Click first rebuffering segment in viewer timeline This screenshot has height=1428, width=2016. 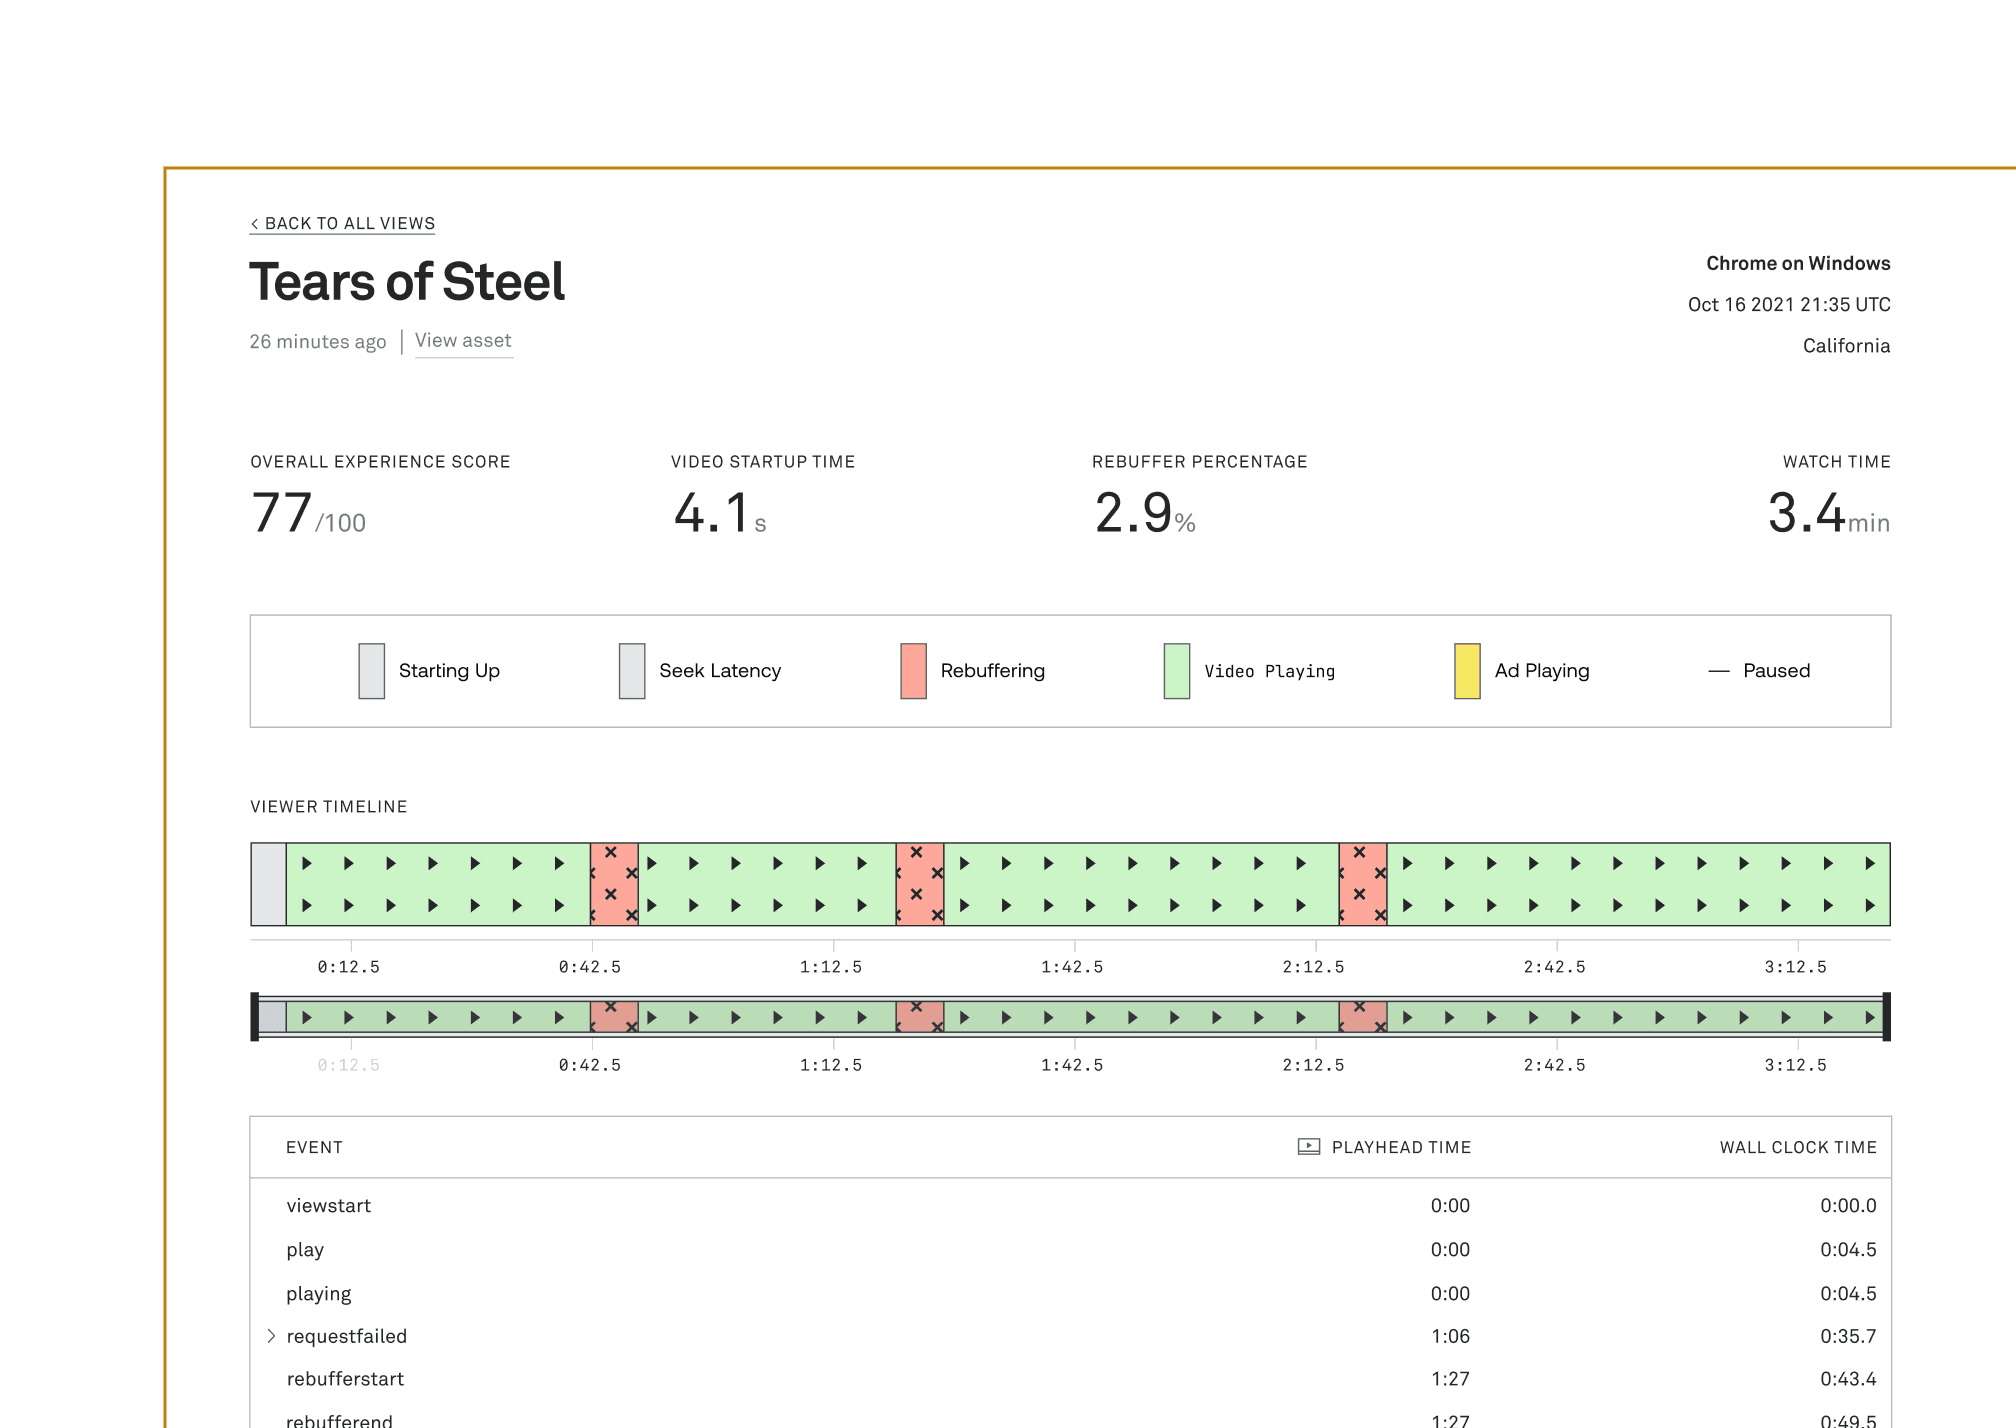click(614, 884)
